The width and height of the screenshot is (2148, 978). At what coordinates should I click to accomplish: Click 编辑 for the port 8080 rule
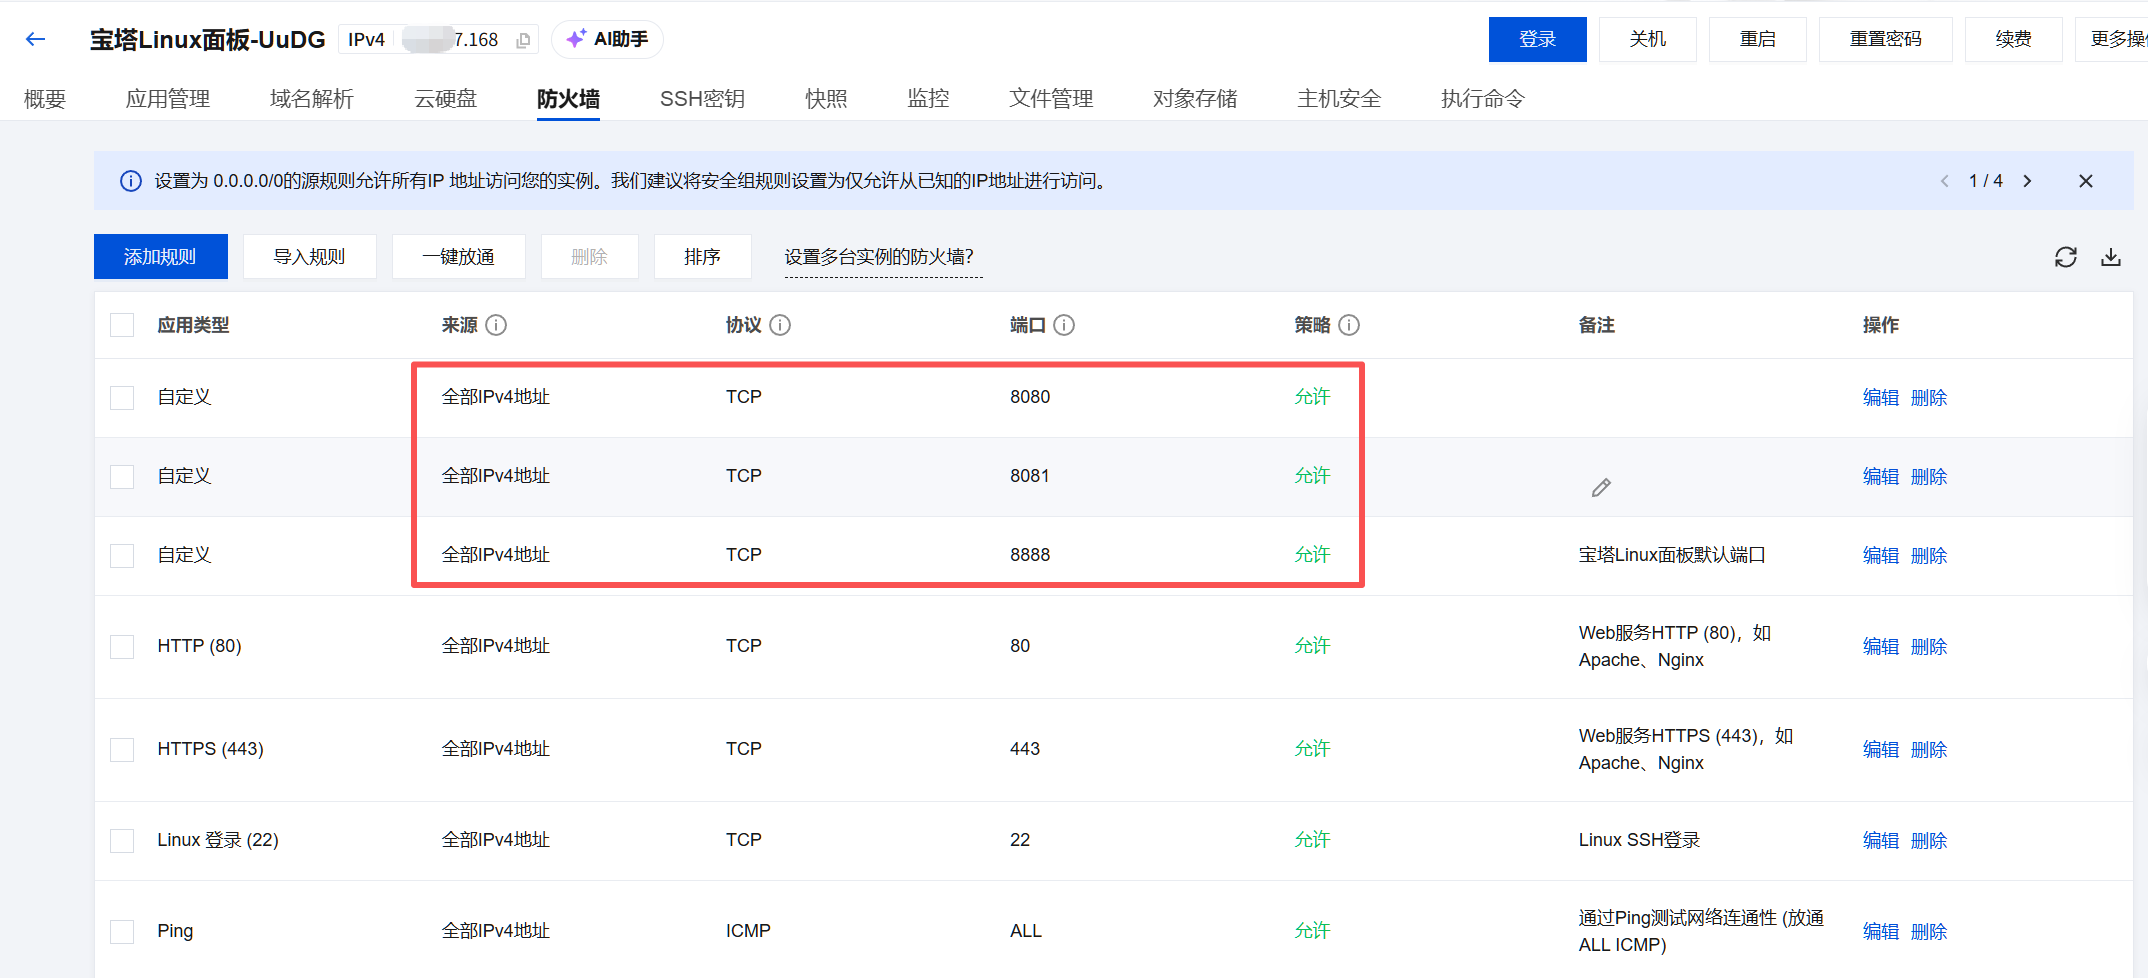(1881, 398)
